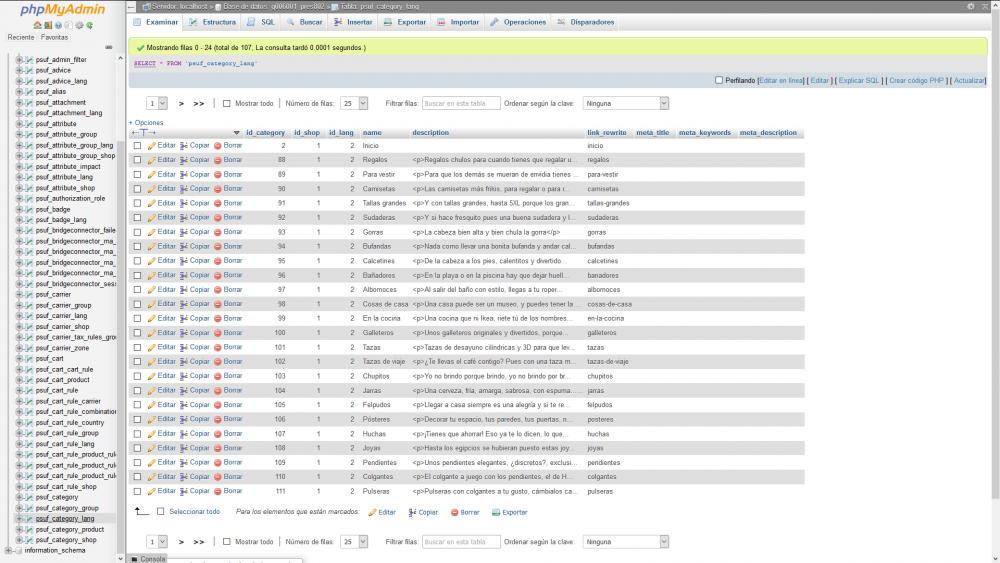Click pencil edit icon for Regalos row
Viewport: 1000px width, 563px height.
coord(151,160)
